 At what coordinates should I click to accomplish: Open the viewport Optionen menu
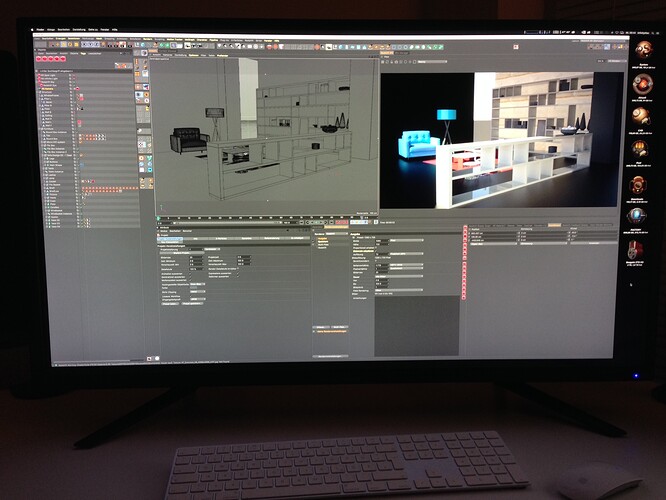click(x=193, y=56)
